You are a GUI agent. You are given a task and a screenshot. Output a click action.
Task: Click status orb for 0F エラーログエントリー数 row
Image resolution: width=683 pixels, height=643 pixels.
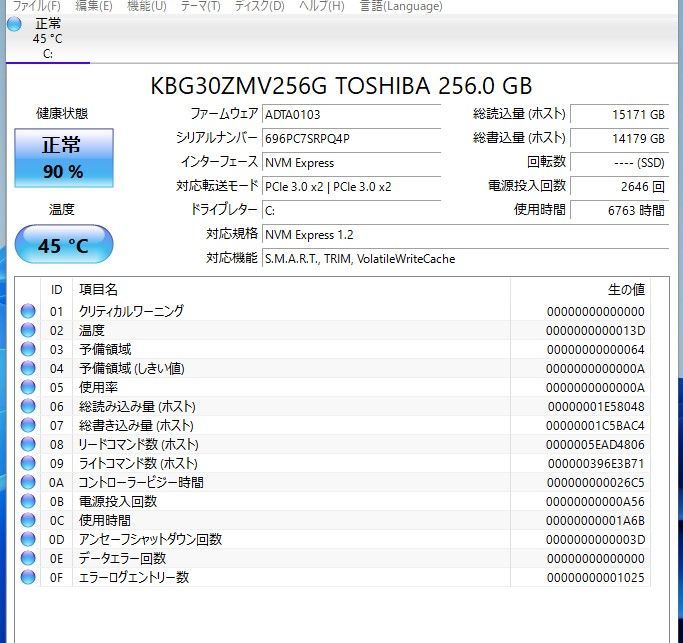[x=28, y=577]
